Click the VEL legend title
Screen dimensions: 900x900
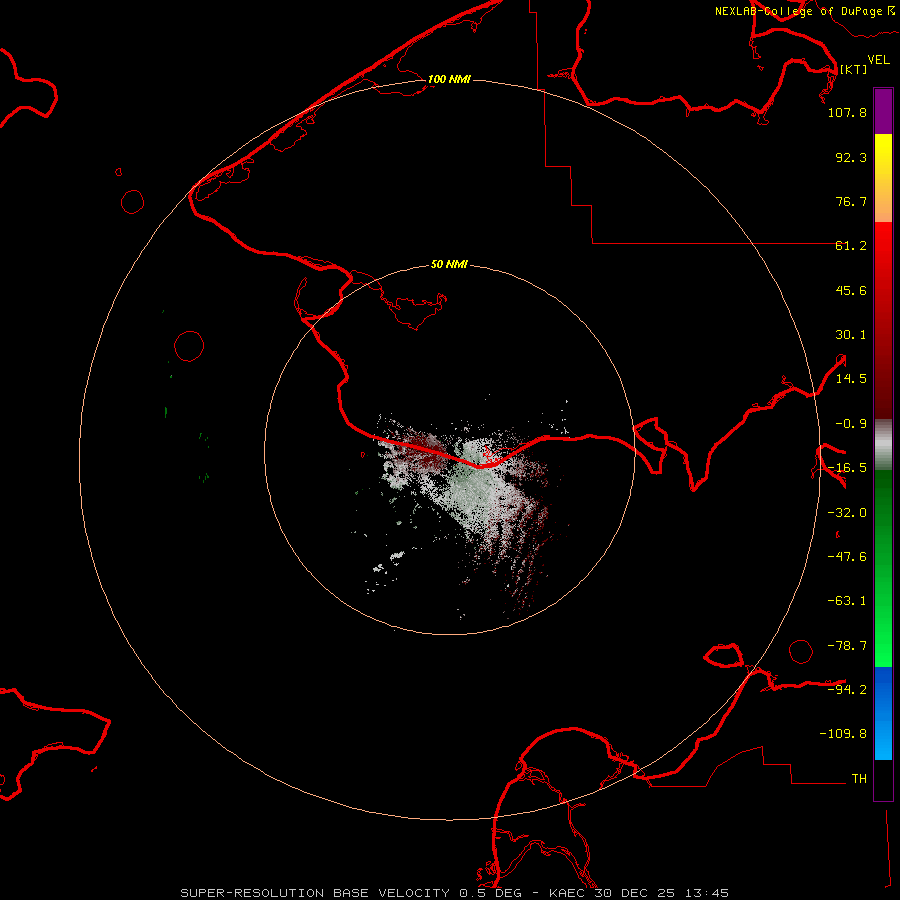879,60
